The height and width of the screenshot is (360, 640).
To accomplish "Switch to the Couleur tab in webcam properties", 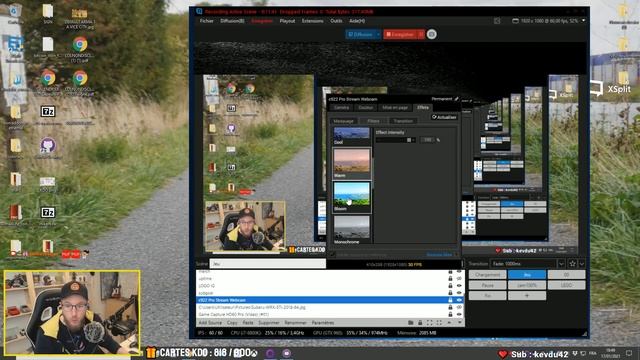I will tap(366, 108).
